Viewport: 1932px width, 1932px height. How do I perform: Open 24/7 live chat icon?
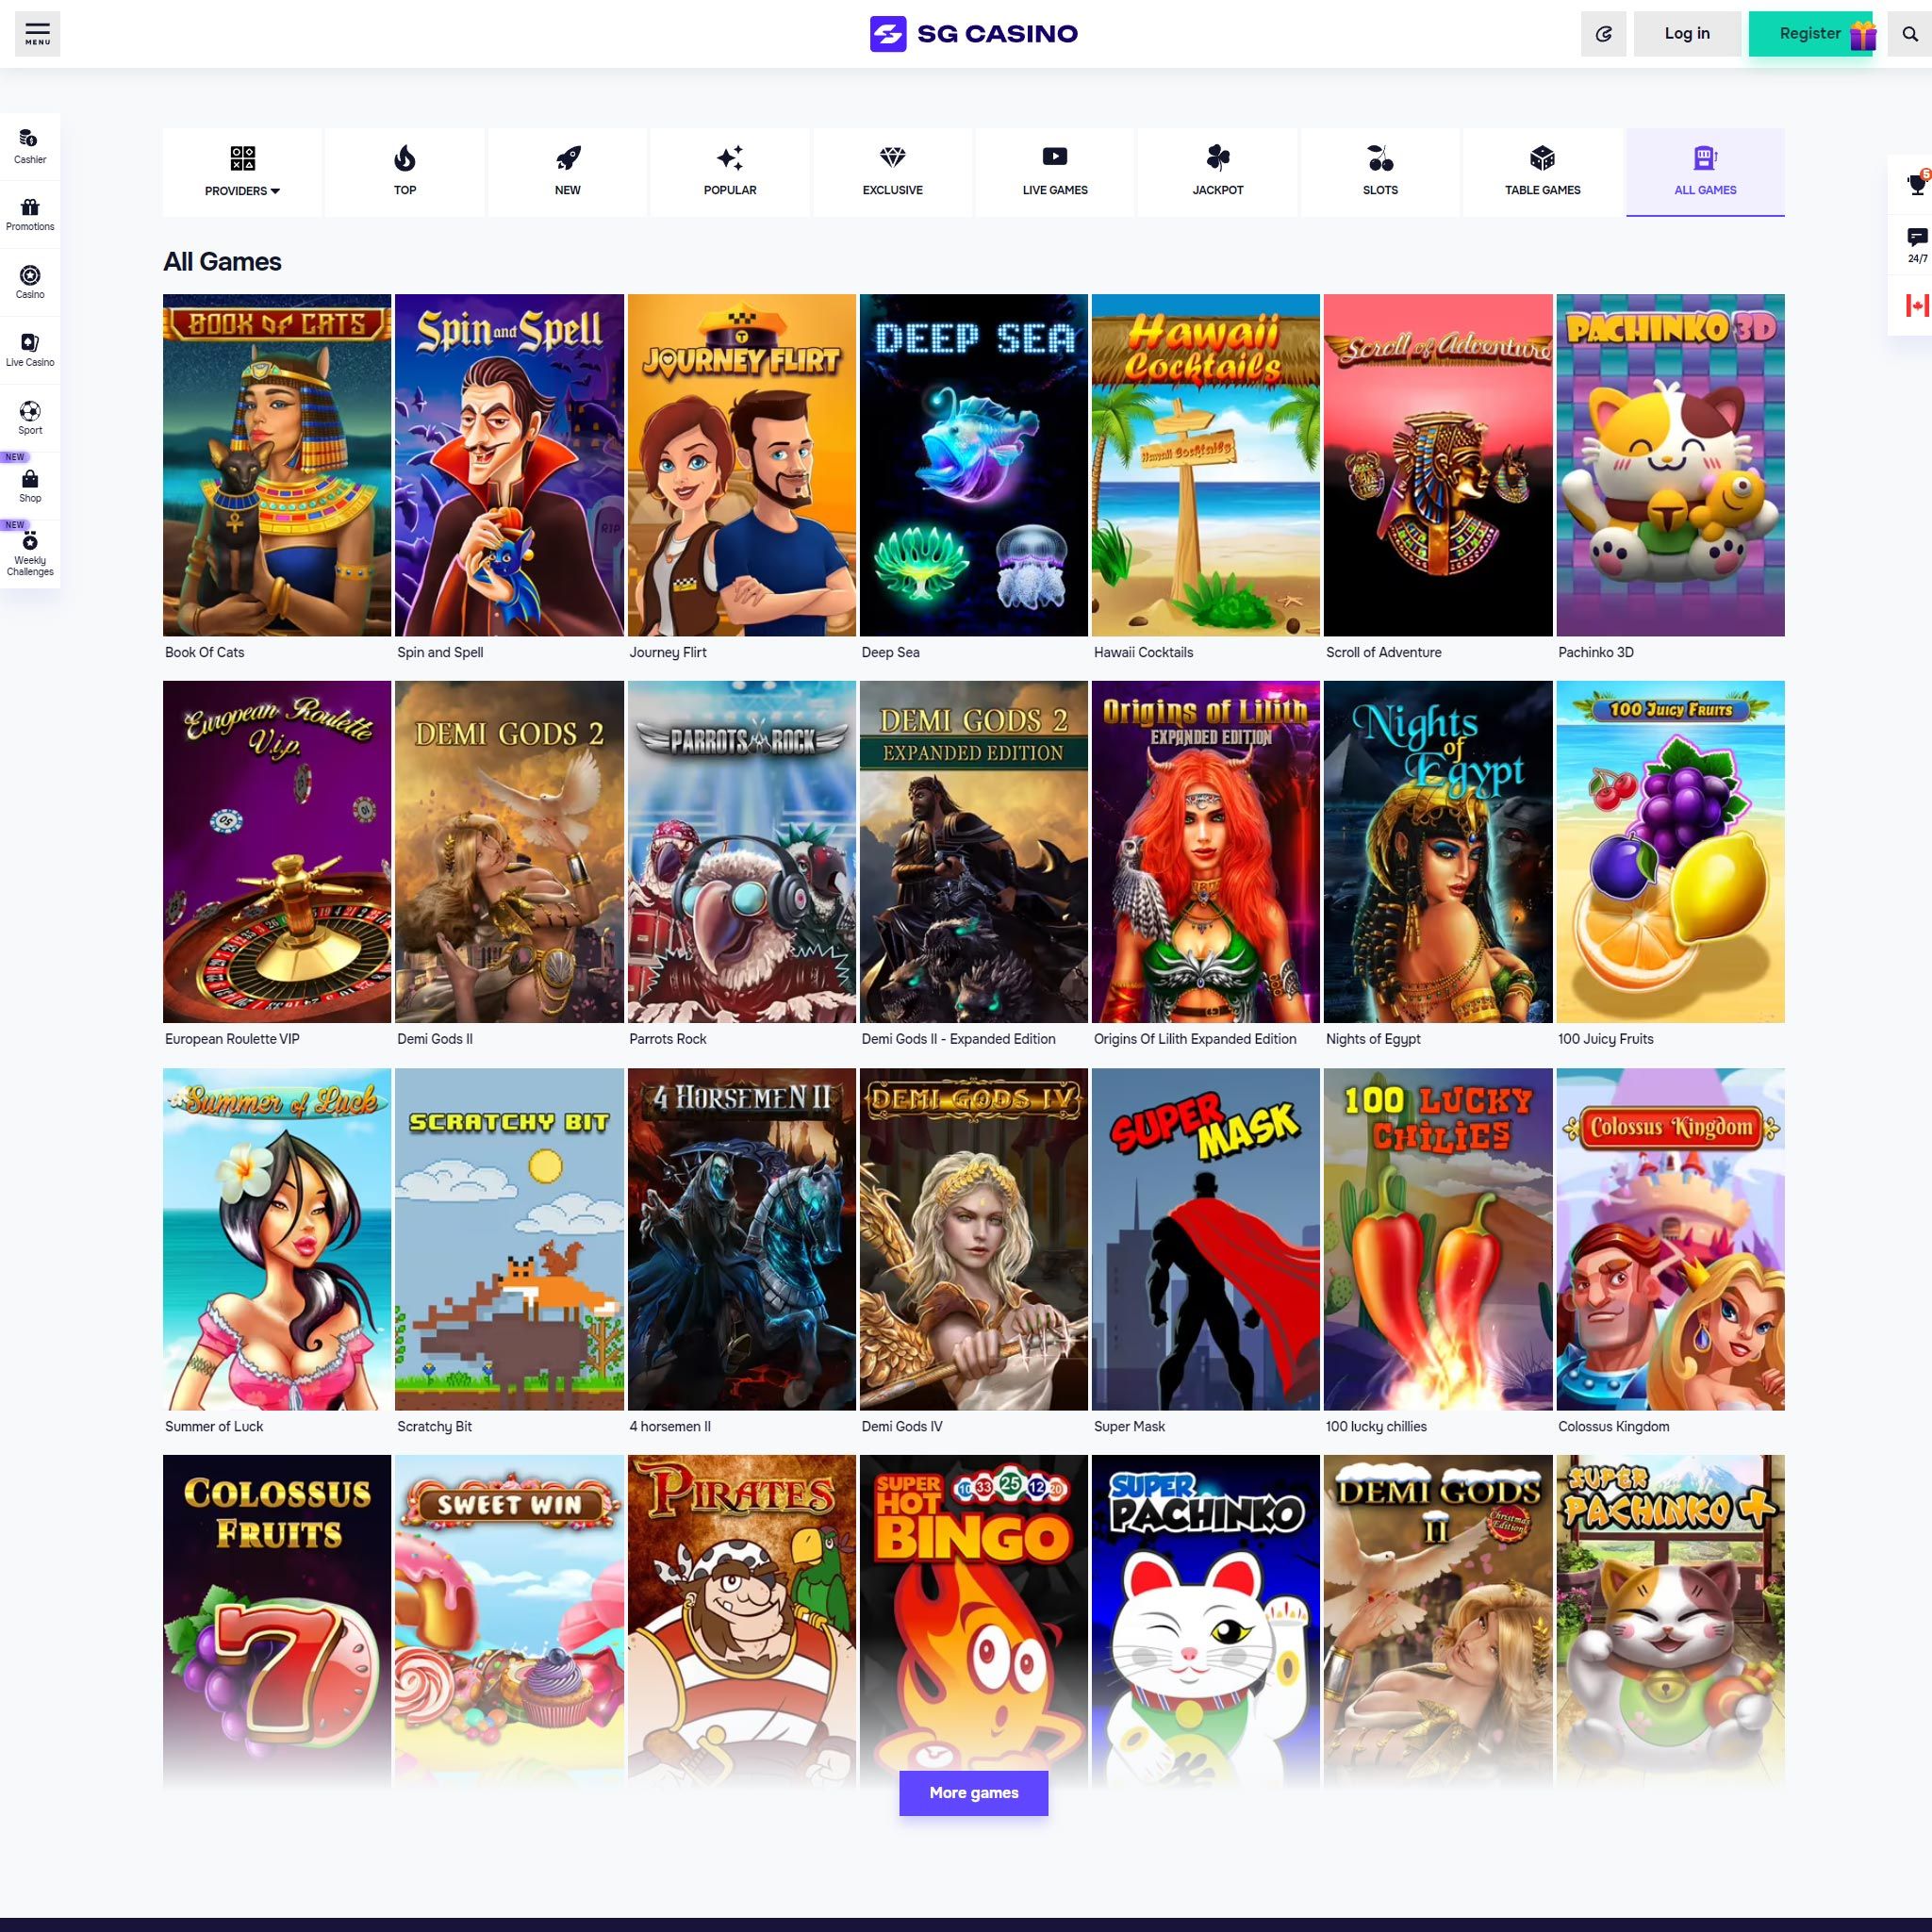[1915, 245]
